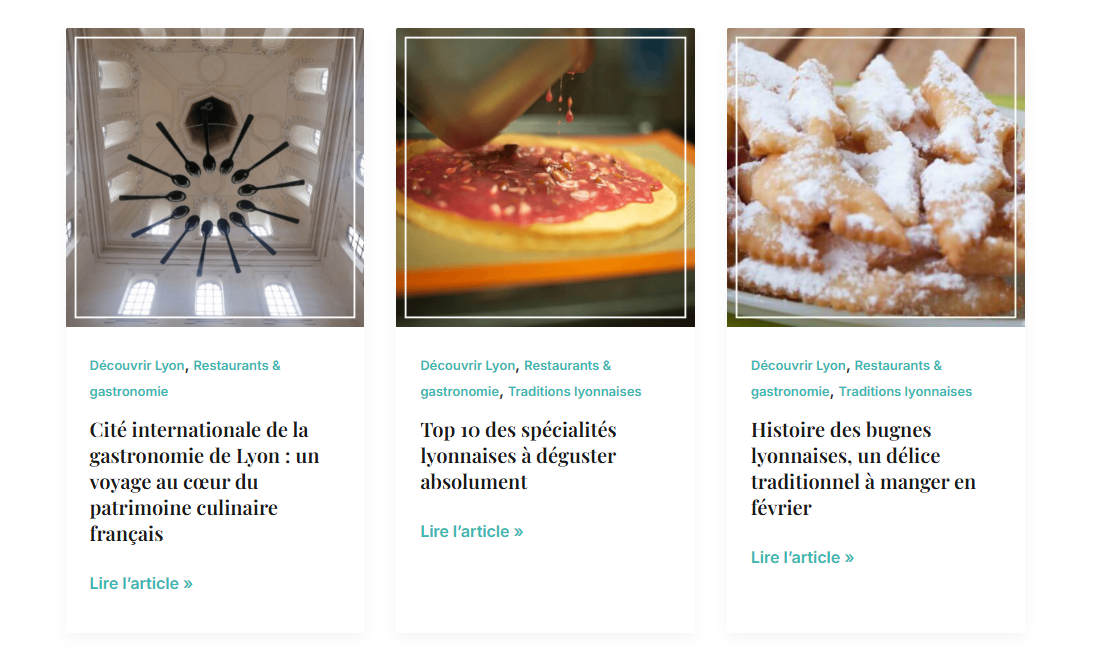Screen dimensions: 1096x655
Task: Click 'Découvrir Lyon' category in middle card
Action: (x=468, y=366)
